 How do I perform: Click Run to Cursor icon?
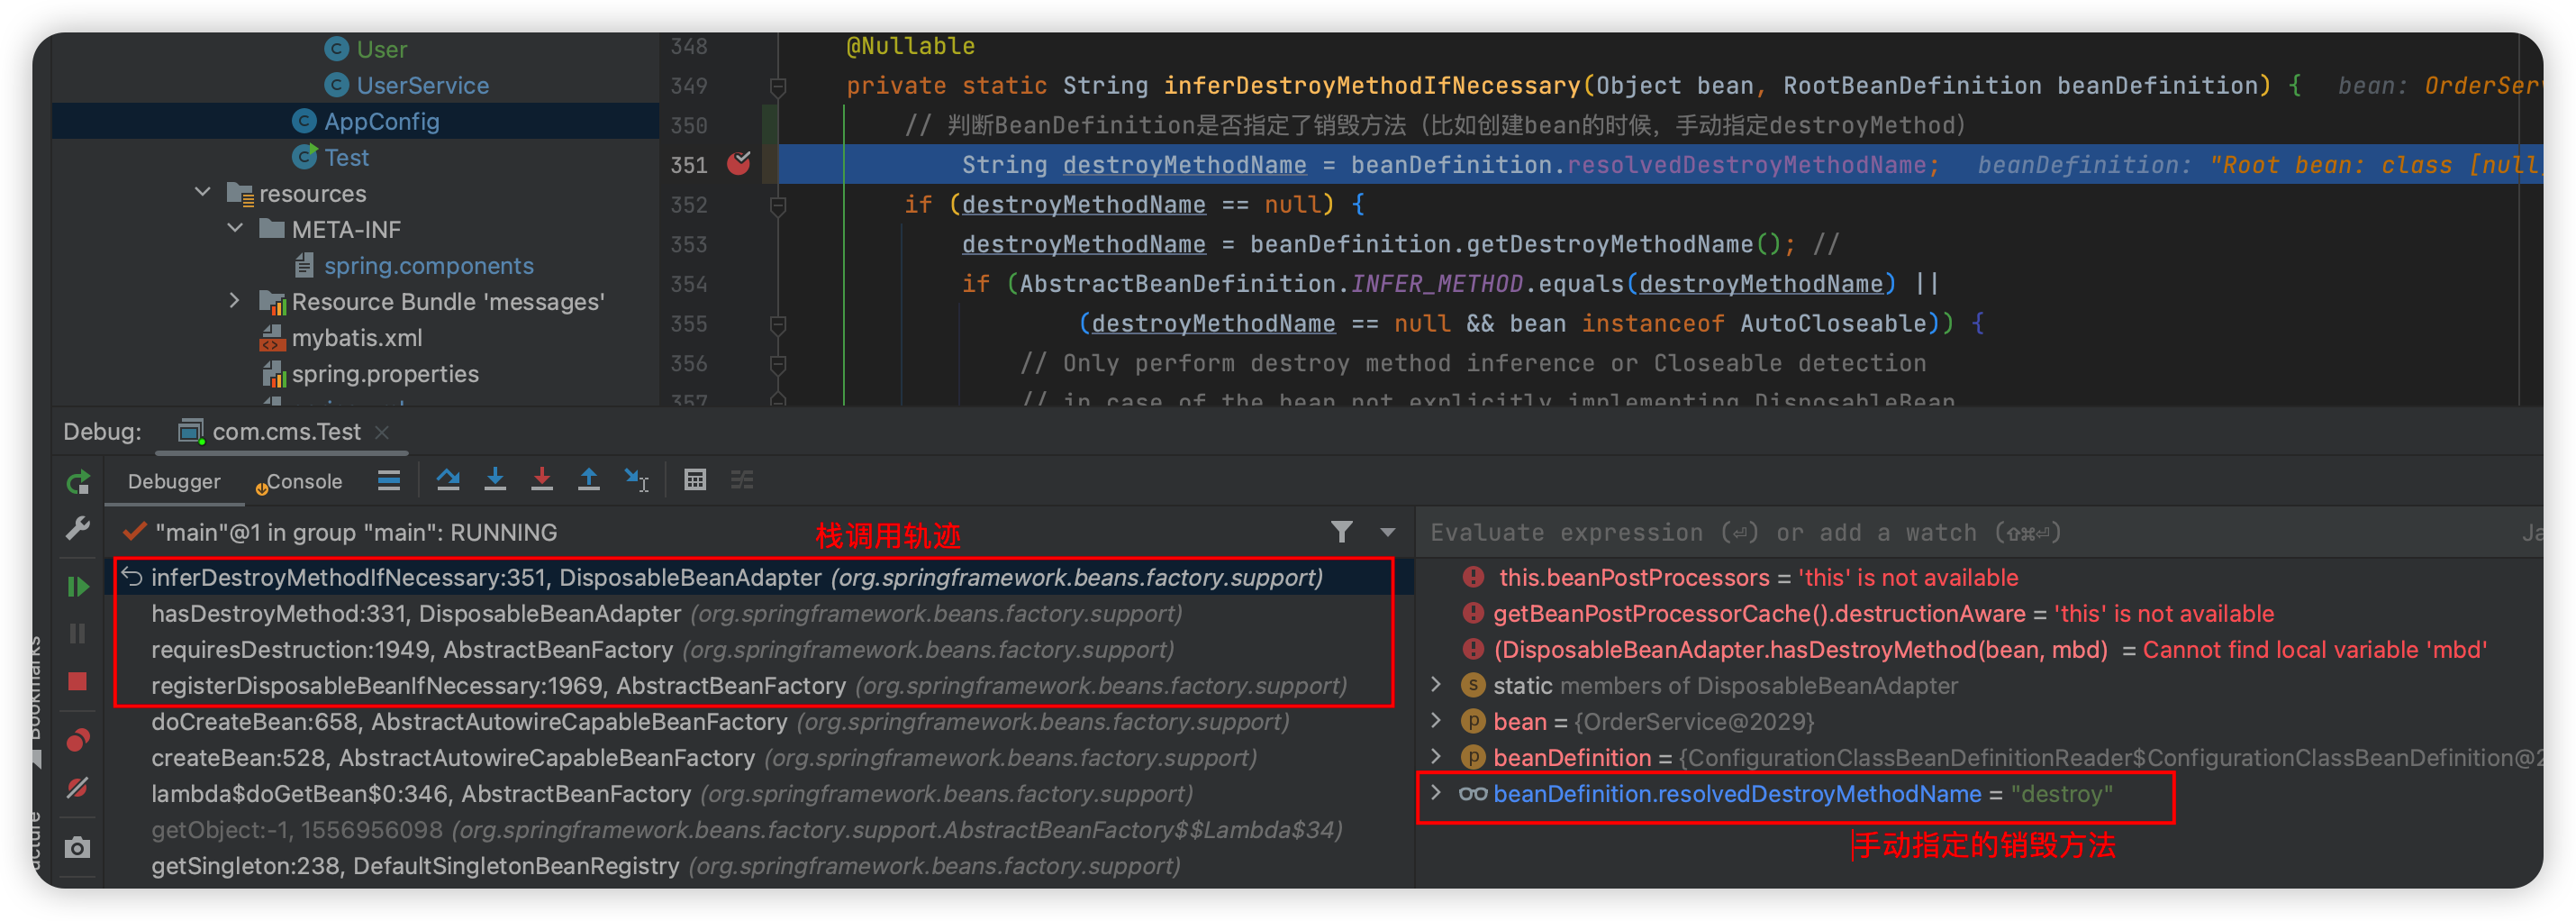637,481
